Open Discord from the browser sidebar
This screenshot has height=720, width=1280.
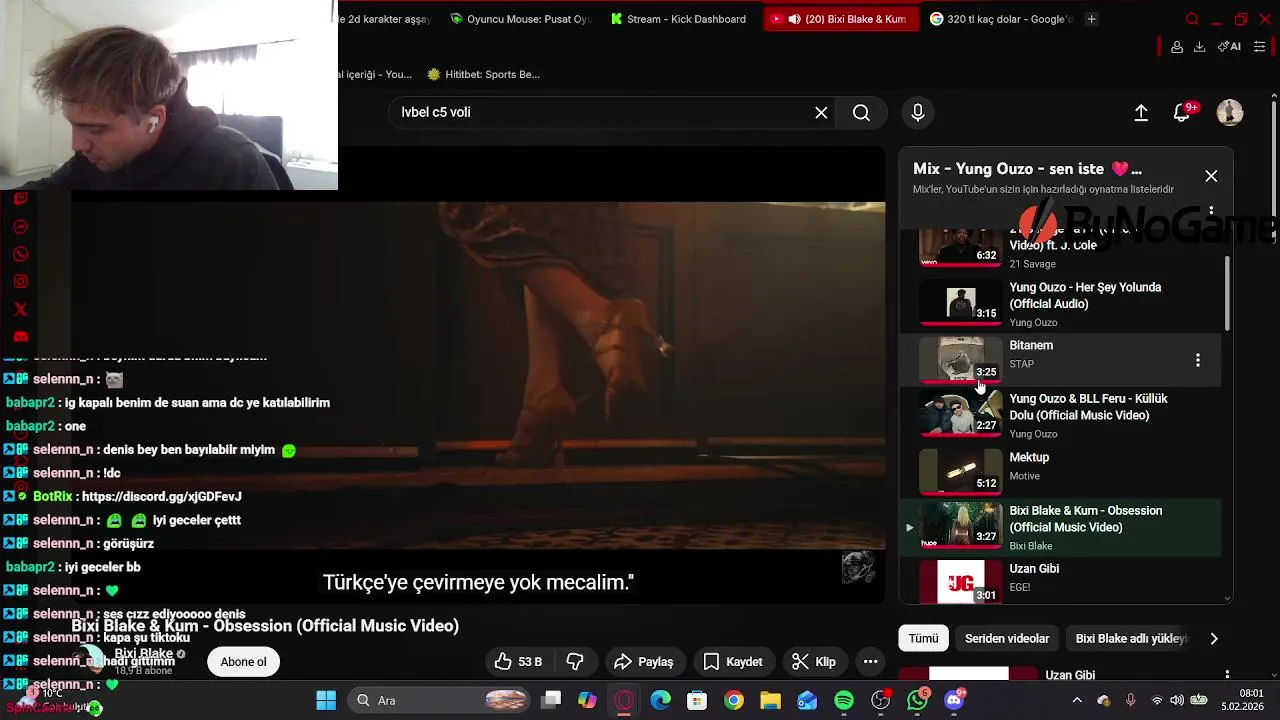(20, 337)
